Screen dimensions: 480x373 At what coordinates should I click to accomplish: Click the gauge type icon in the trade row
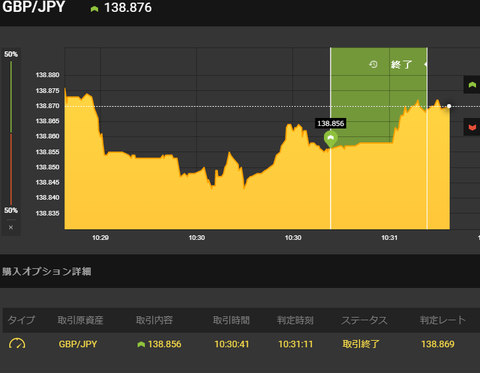(17, 343)
